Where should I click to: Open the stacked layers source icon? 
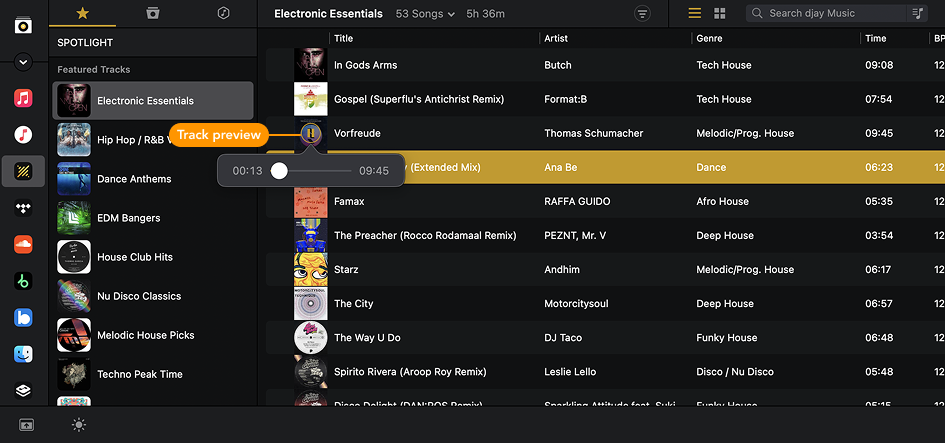[24, 391]
